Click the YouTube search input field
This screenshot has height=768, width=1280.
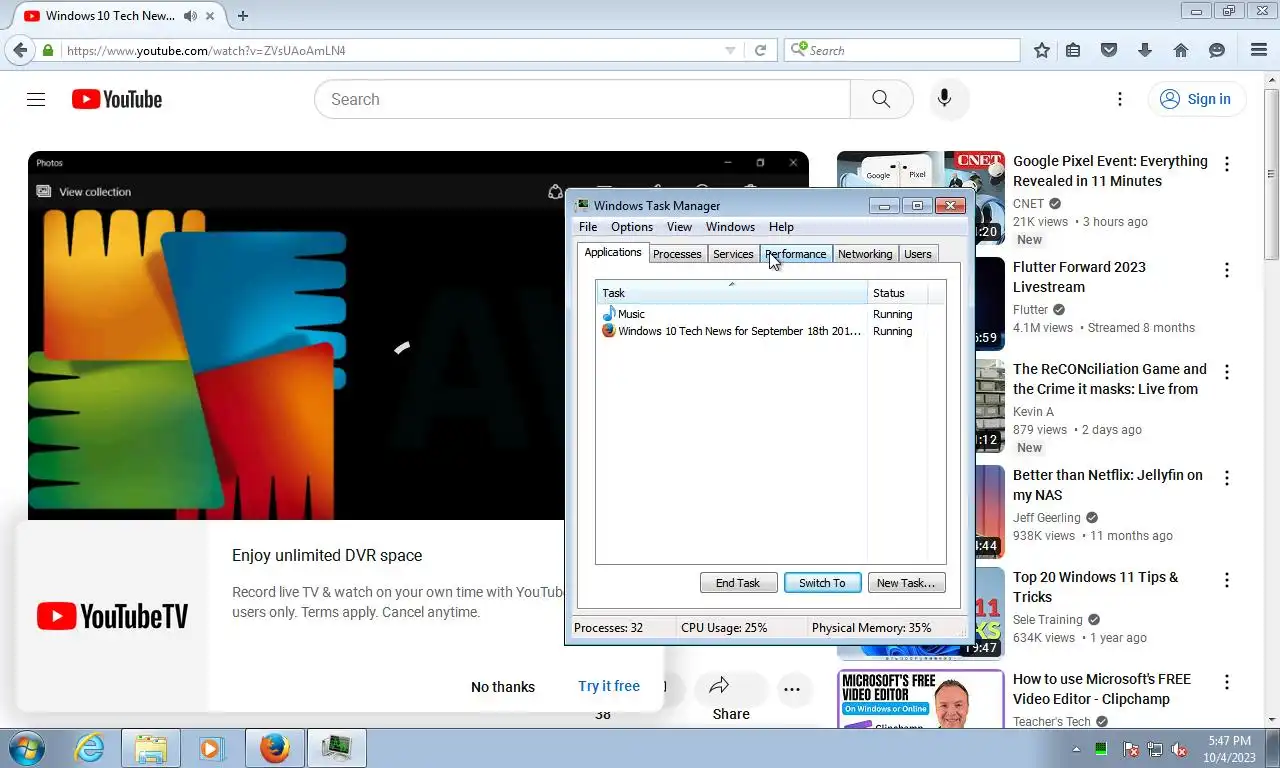pyautogui.click(x=583, y=99)
